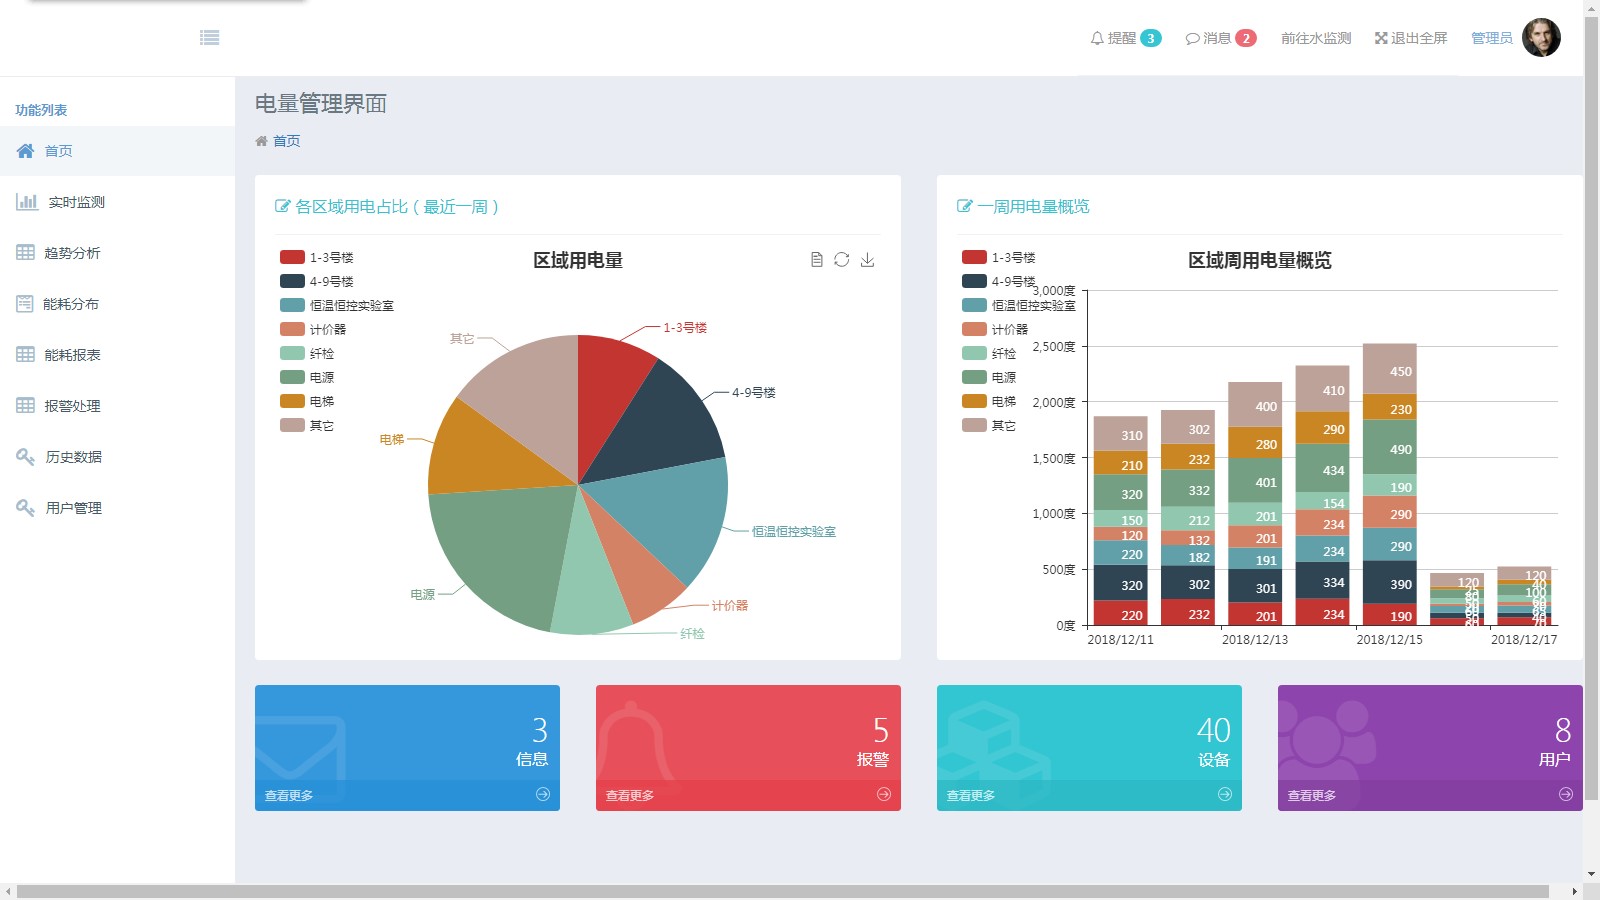The width and height of the screenshot is (1600, 900).
Task: Toggle pie legend 计价器
Action: pyautogui.click(x=313, y=329)
